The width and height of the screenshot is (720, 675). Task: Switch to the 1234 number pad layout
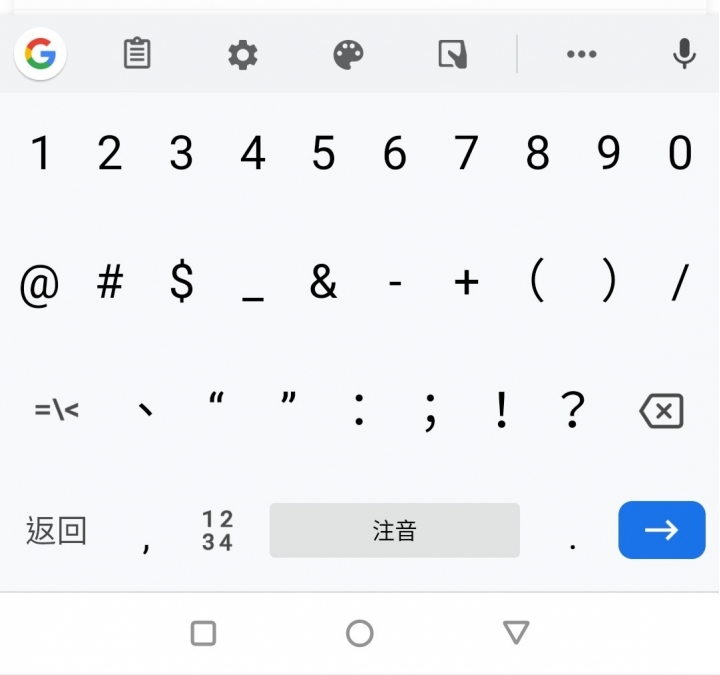pyautogui.click(x=217, y=530)
